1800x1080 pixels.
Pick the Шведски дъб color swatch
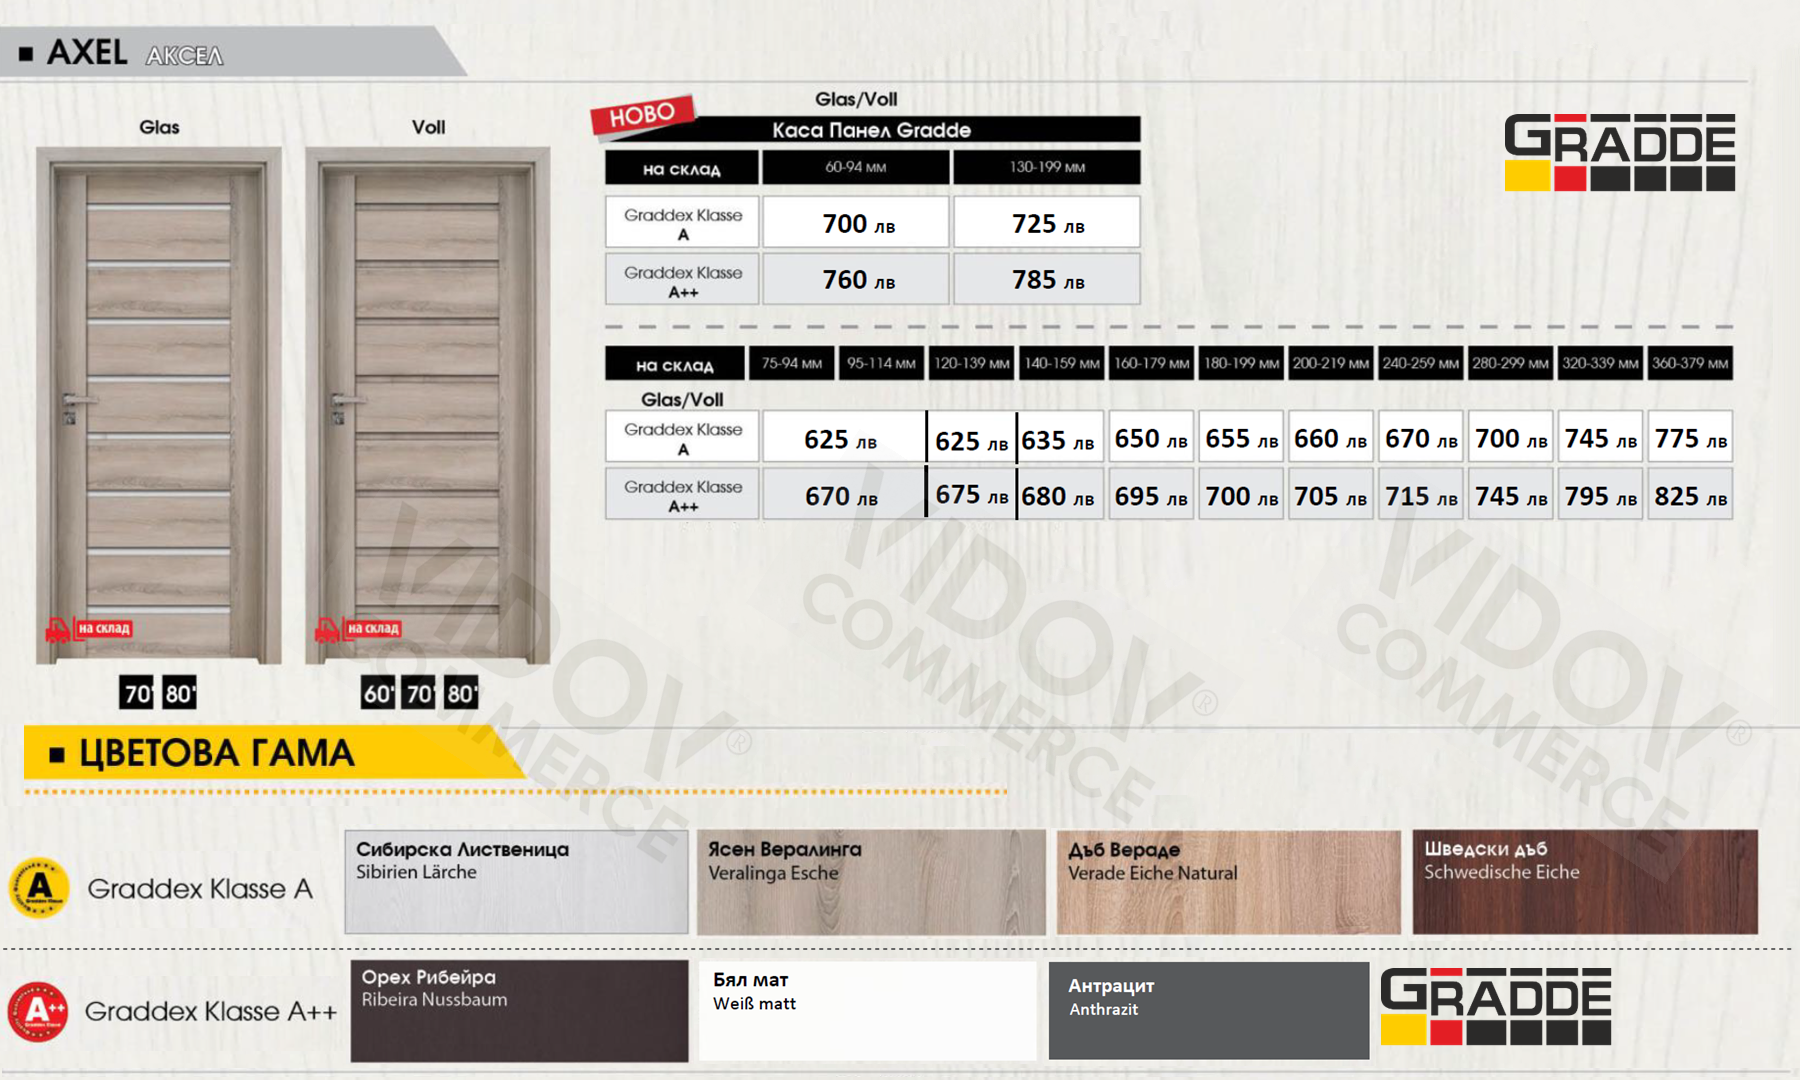click(1585, 882)
